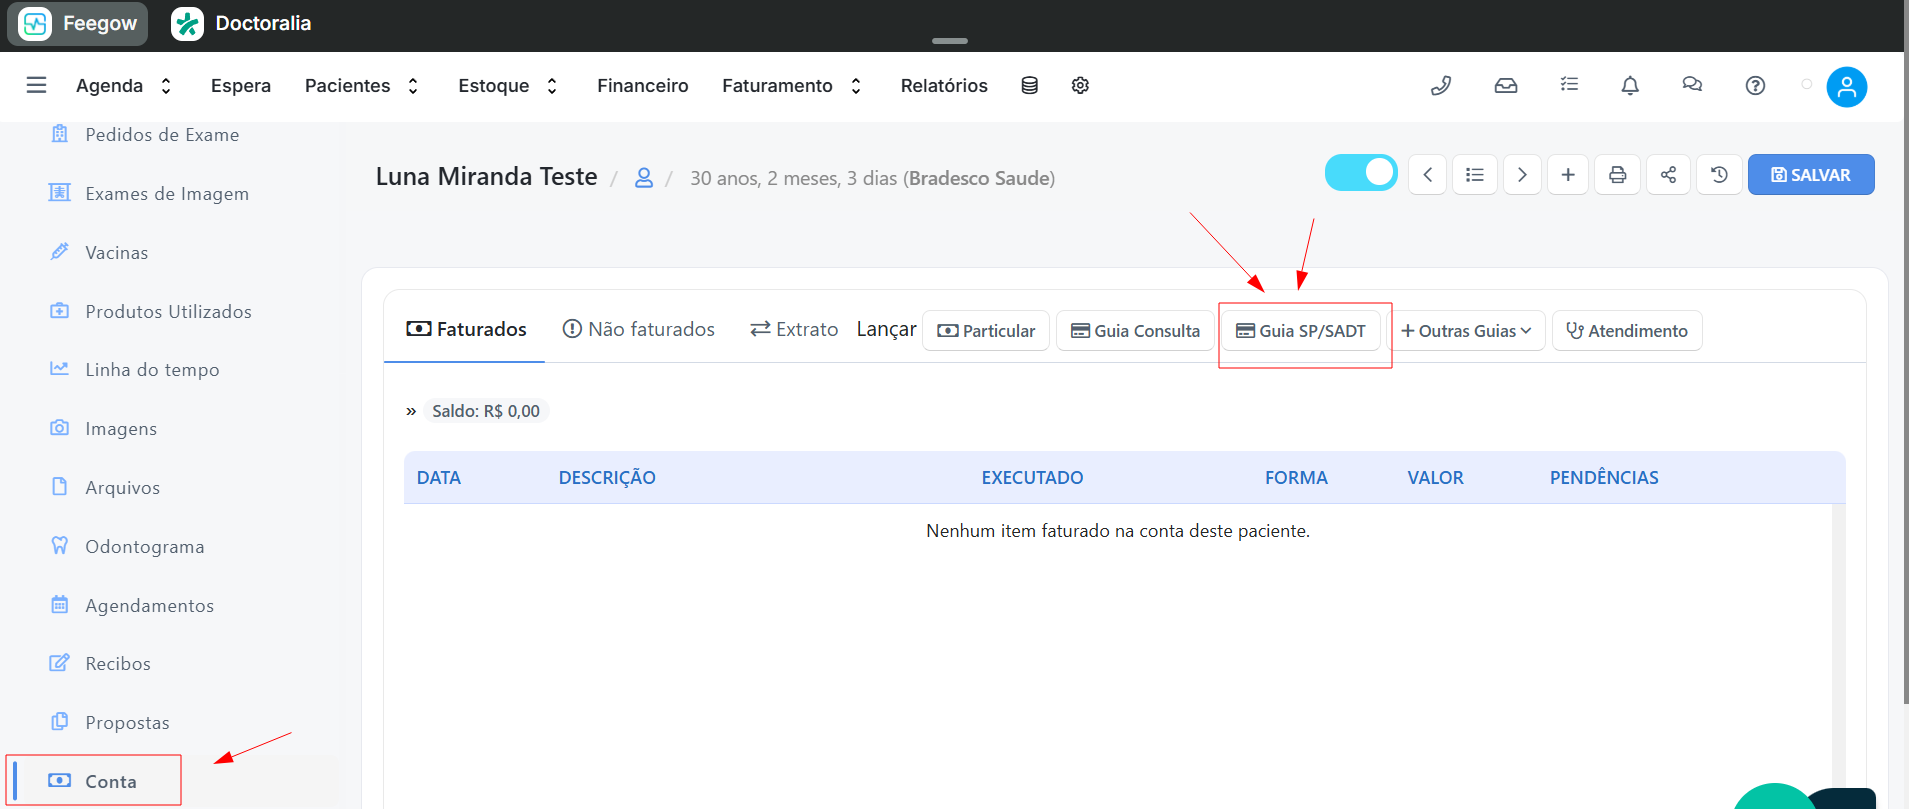The image size is (1909, 809).
Task: Open the Relatórios menu item
Action: 944,86
